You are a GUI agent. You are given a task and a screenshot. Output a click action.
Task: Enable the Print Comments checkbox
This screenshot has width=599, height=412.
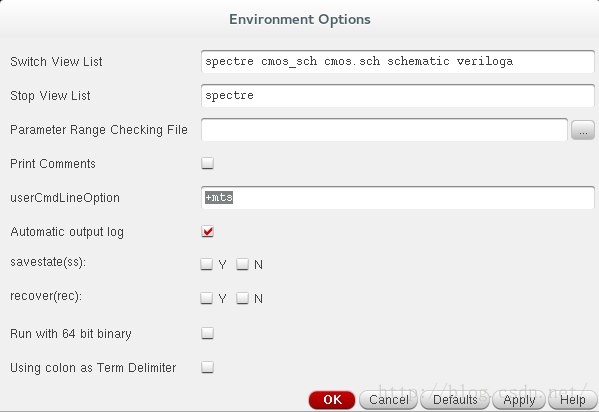pos(207,163)
